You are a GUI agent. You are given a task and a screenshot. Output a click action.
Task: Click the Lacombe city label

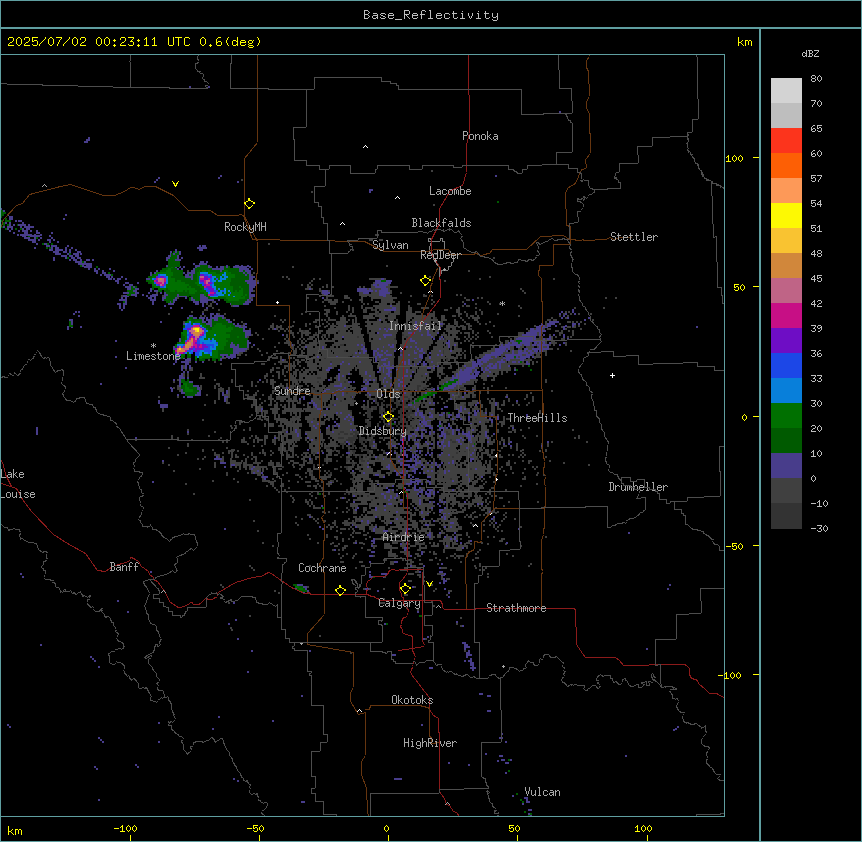[x=450, y=191]
